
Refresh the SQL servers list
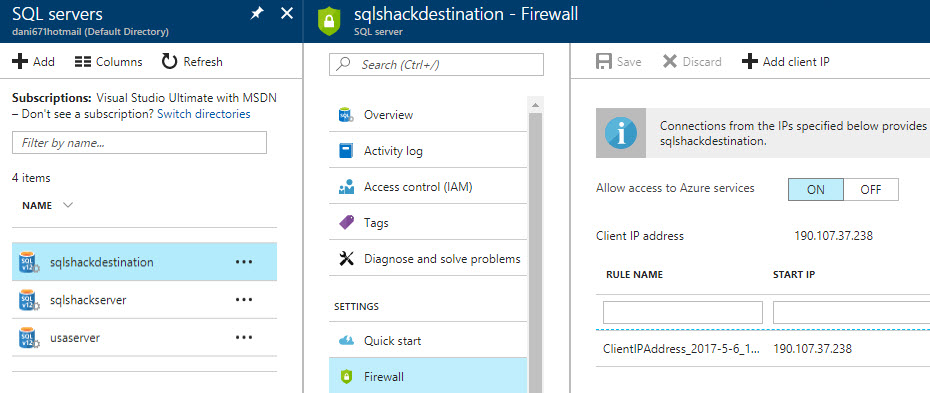click(192, 62)
